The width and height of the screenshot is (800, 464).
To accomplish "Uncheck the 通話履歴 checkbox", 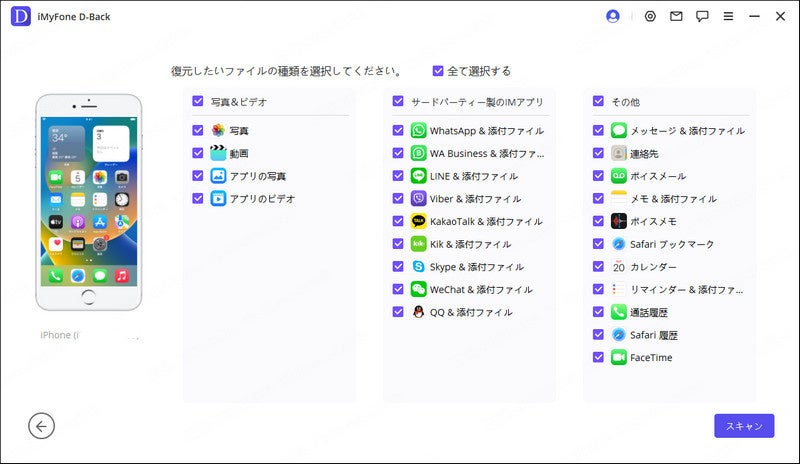I will pyautogui.click(x=598, y=311).
